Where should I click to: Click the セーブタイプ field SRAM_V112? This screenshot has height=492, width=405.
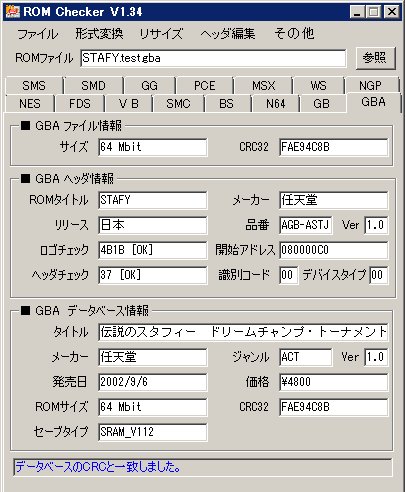tap(153, 432)
